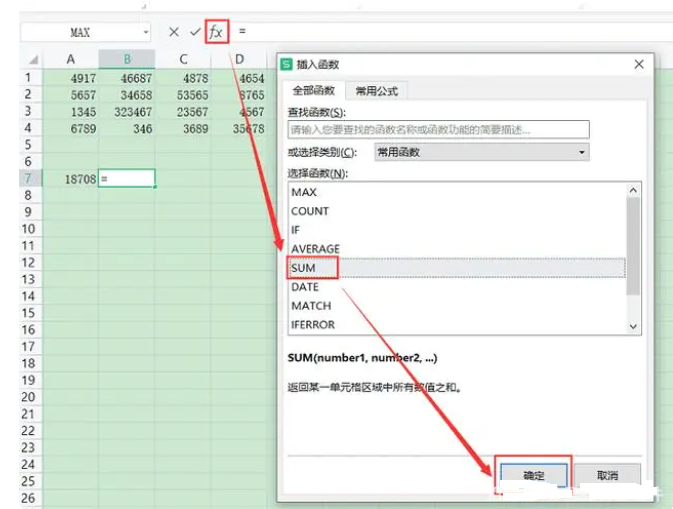Select SUM in the function list
This screenshot has width=673, height=509.
click(x=304, y=268)
